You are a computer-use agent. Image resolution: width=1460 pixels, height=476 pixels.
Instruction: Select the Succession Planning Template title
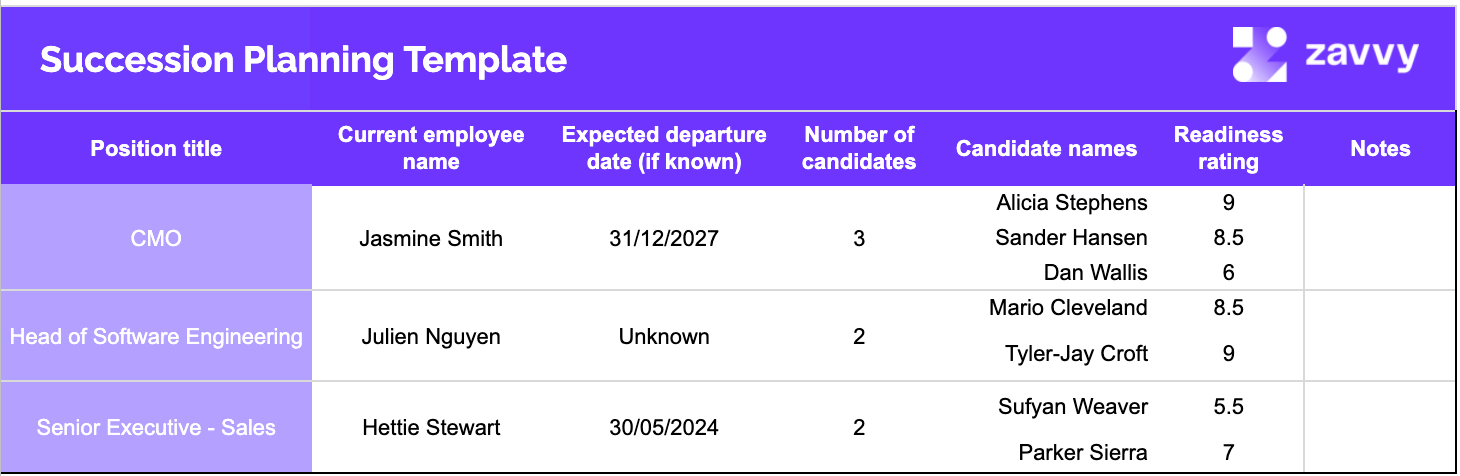pos(303,60)
